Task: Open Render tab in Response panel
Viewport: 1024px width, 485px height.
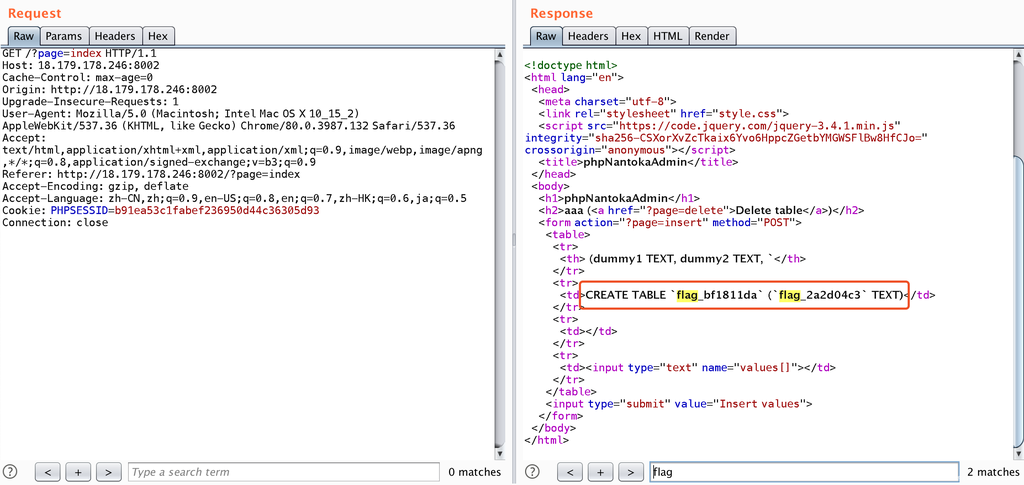Action: [712, 36]
